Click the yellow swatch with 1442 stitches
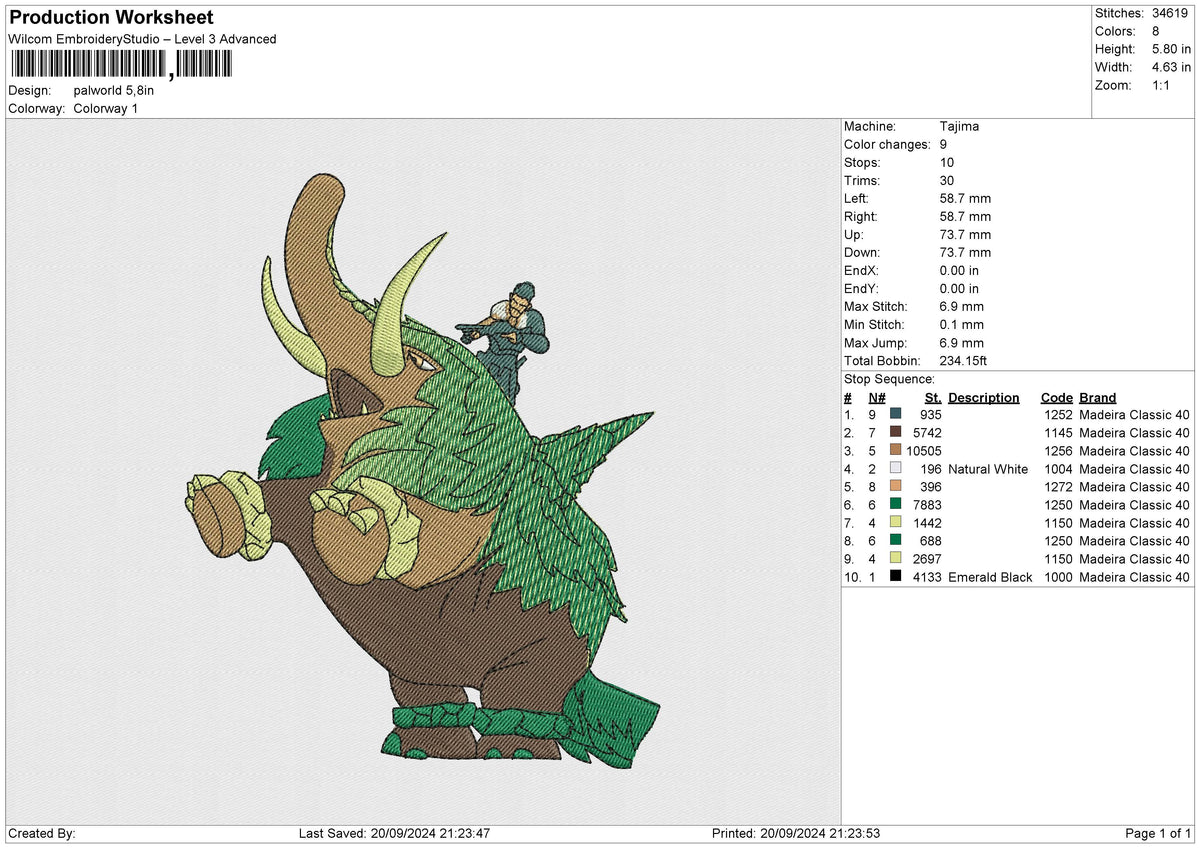Screen dimensions: 1200x848 896,523
